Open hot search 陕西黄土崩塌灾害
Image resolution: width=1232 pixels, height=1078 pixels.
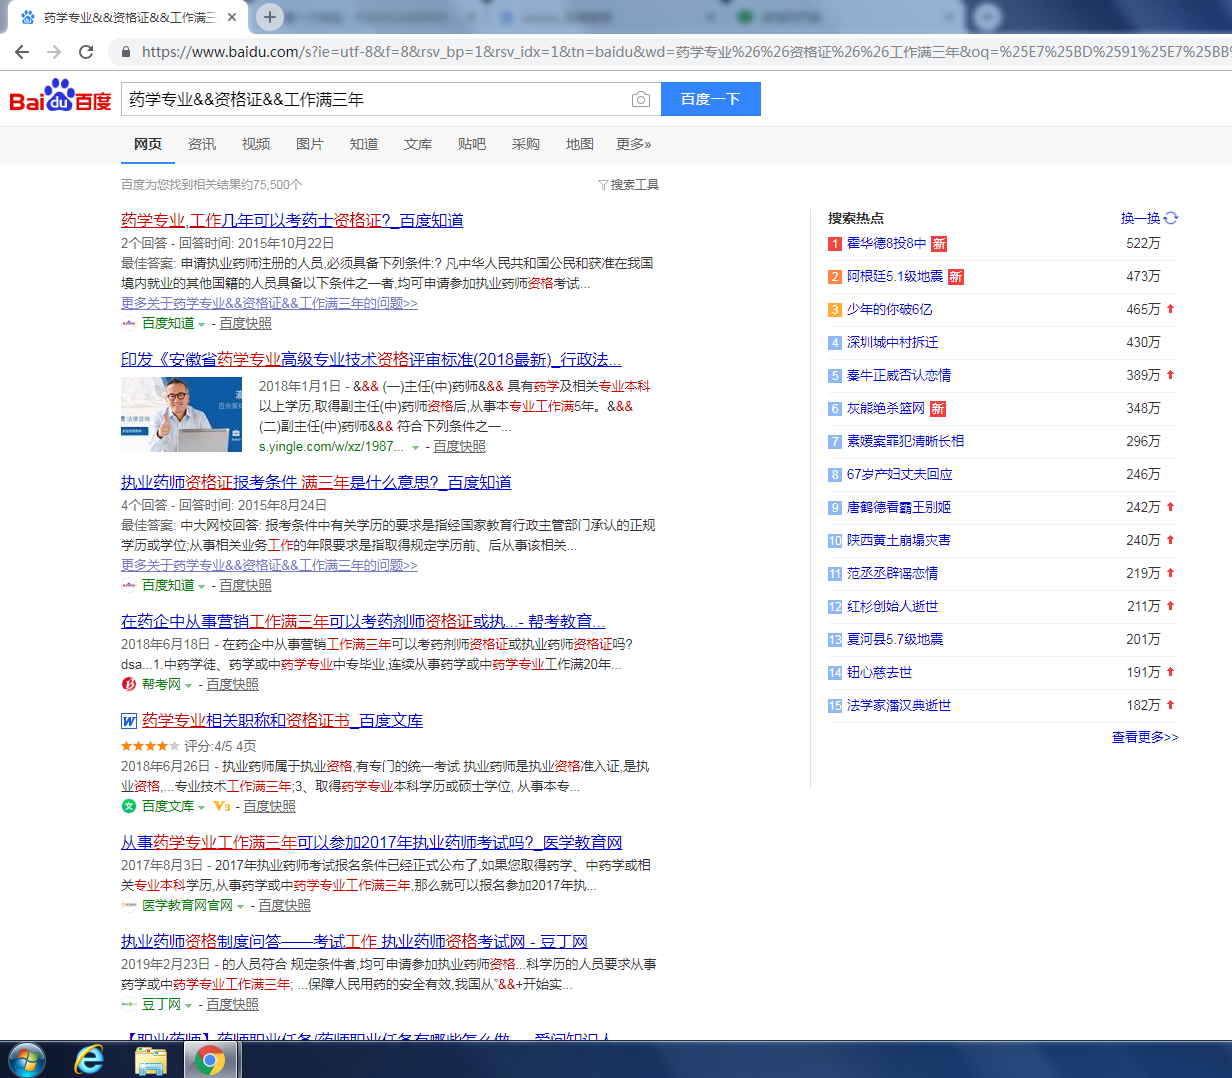coord(899,540)
